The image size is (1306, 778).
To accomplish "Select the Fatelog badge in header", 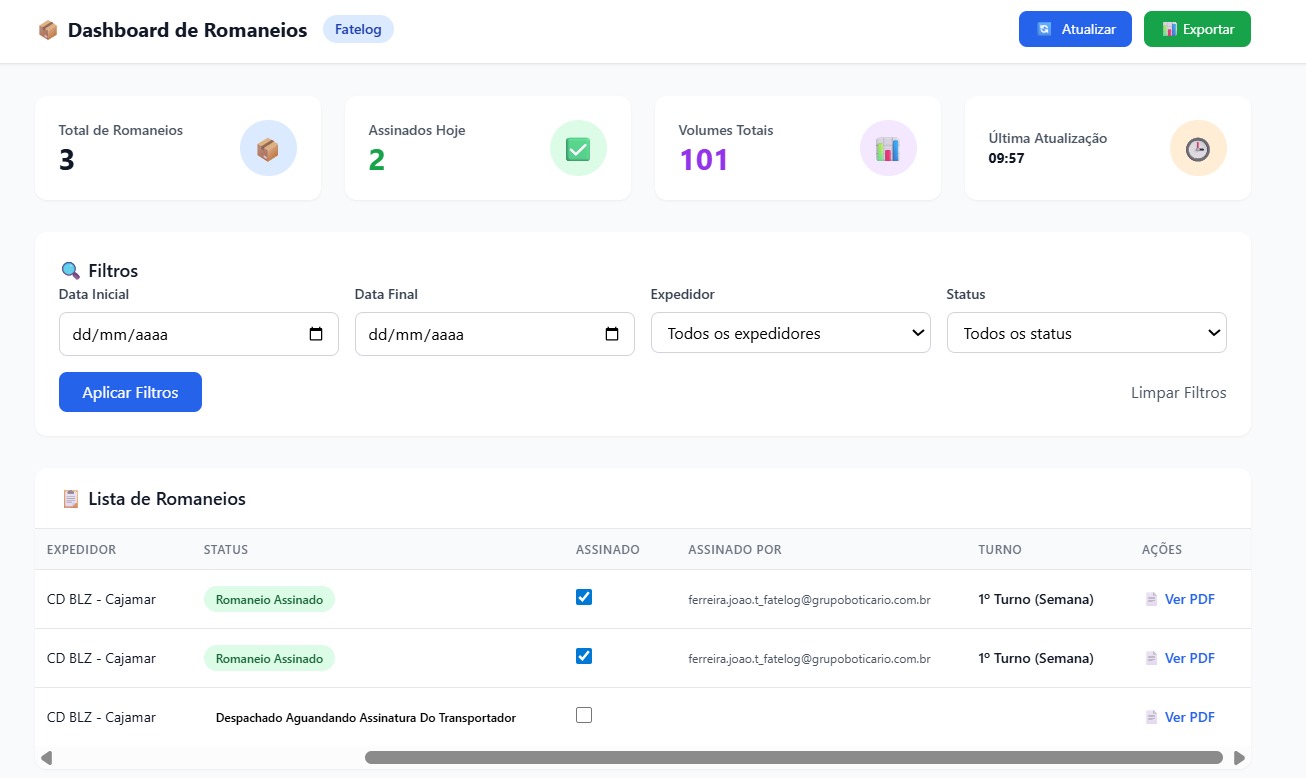I will click(x=358, y=30).
